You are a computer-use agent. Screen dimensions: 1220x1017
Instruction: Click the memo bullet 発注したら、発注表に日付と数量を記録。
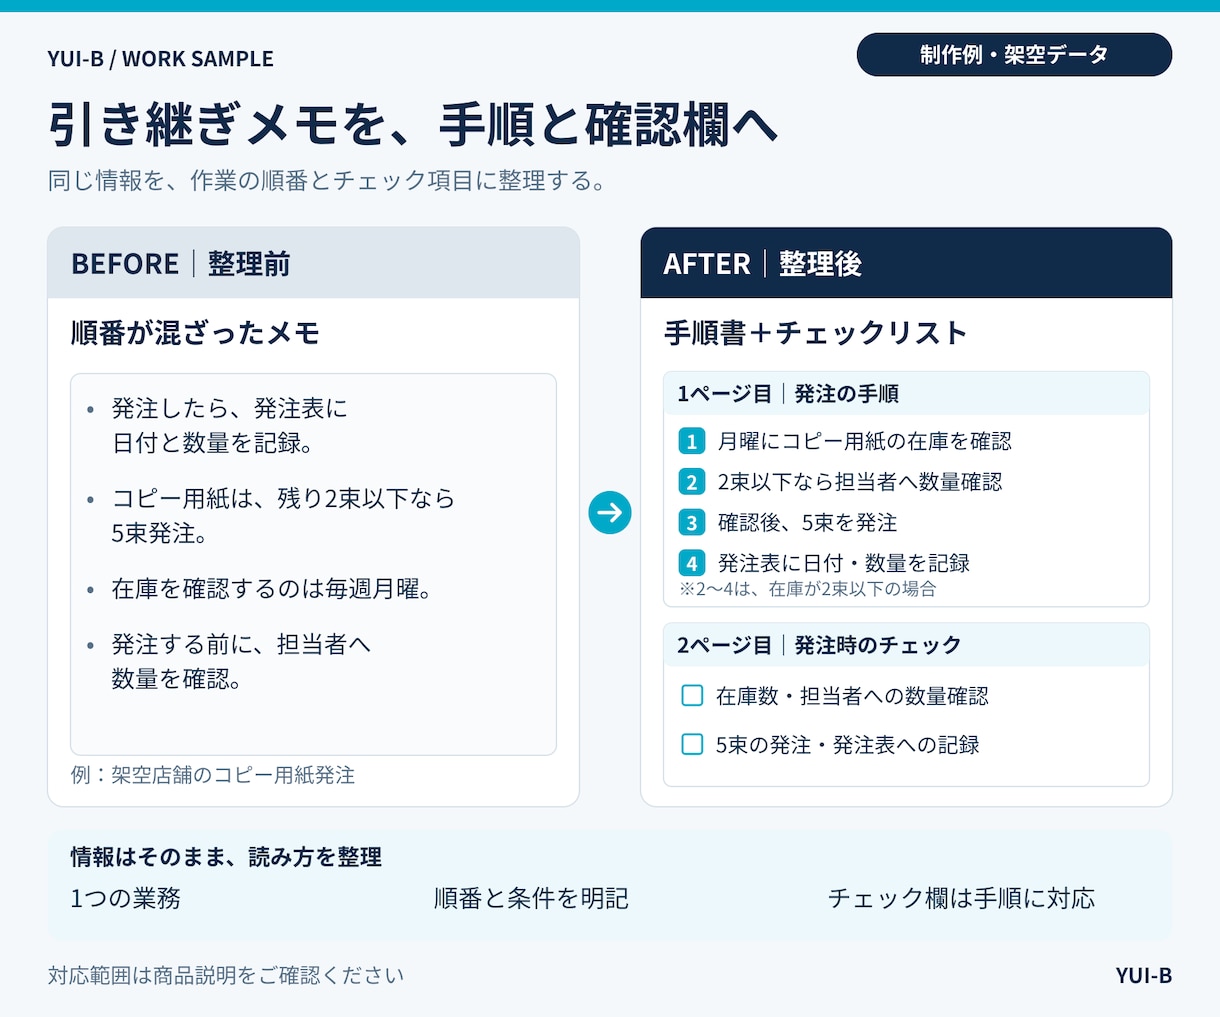point(230,425)
